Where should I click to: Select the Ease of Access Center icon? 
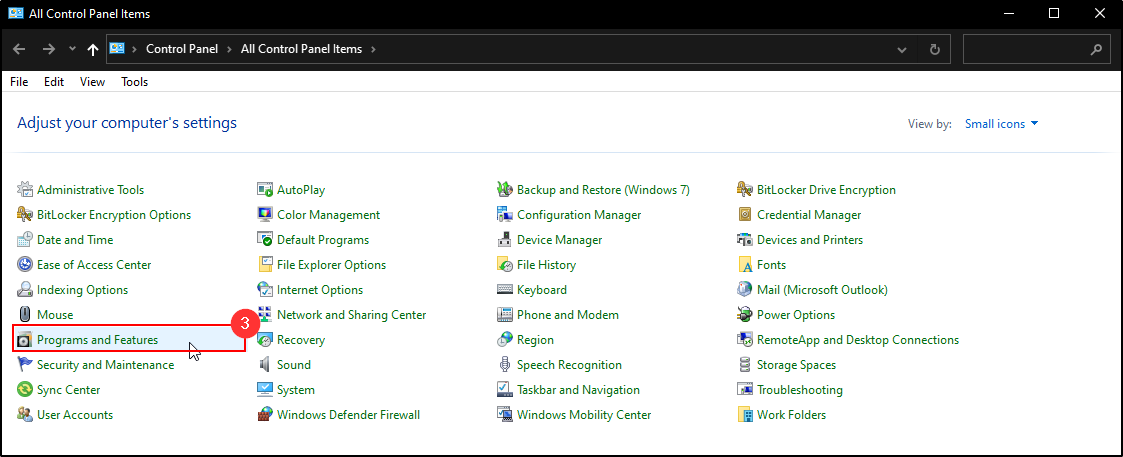point(25,265)
